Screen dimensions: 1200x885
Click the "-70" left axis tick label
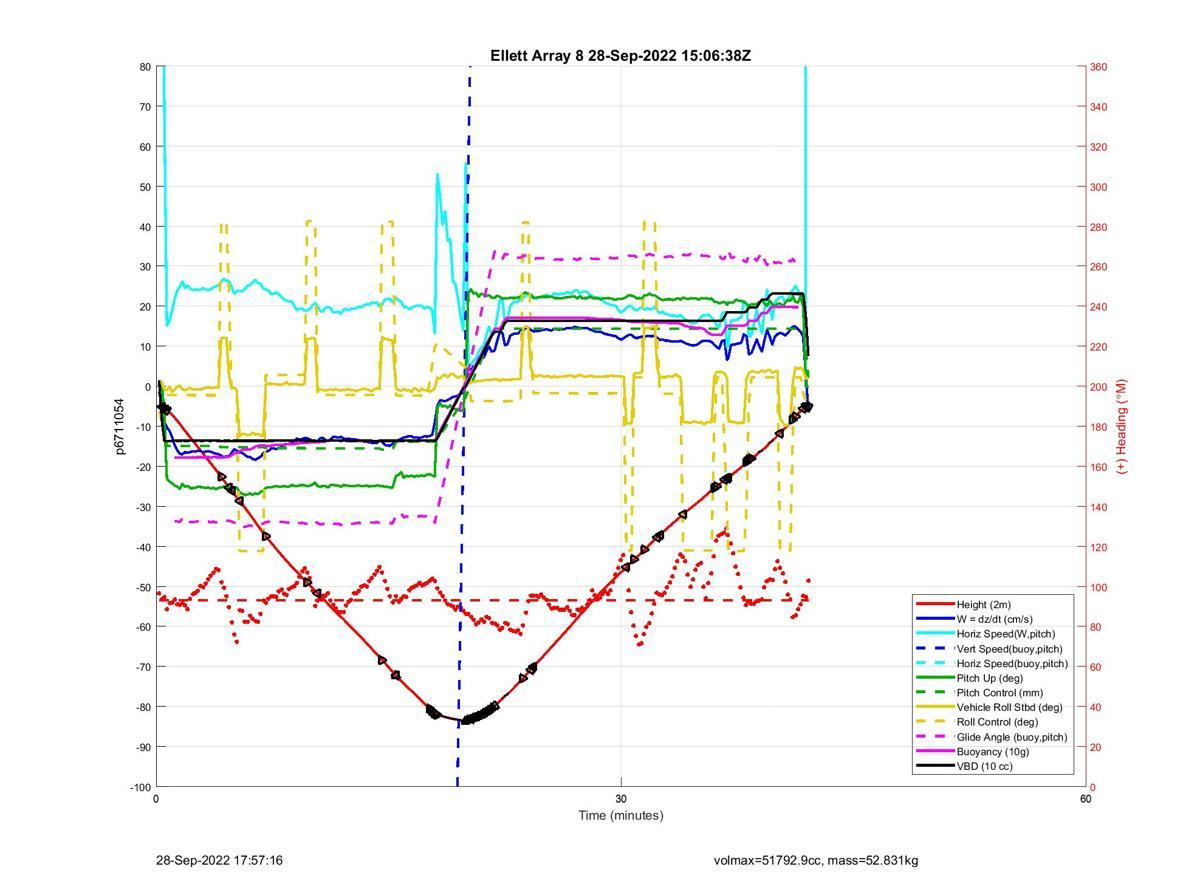143,667
